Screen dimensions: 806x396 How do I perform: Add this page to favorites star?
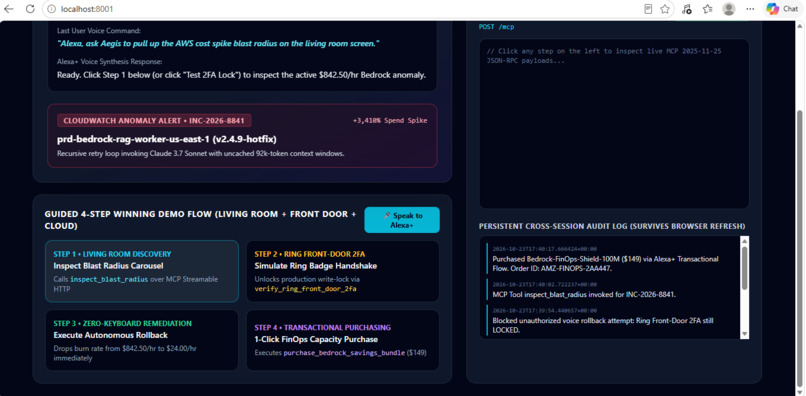(x=665, y=9)
